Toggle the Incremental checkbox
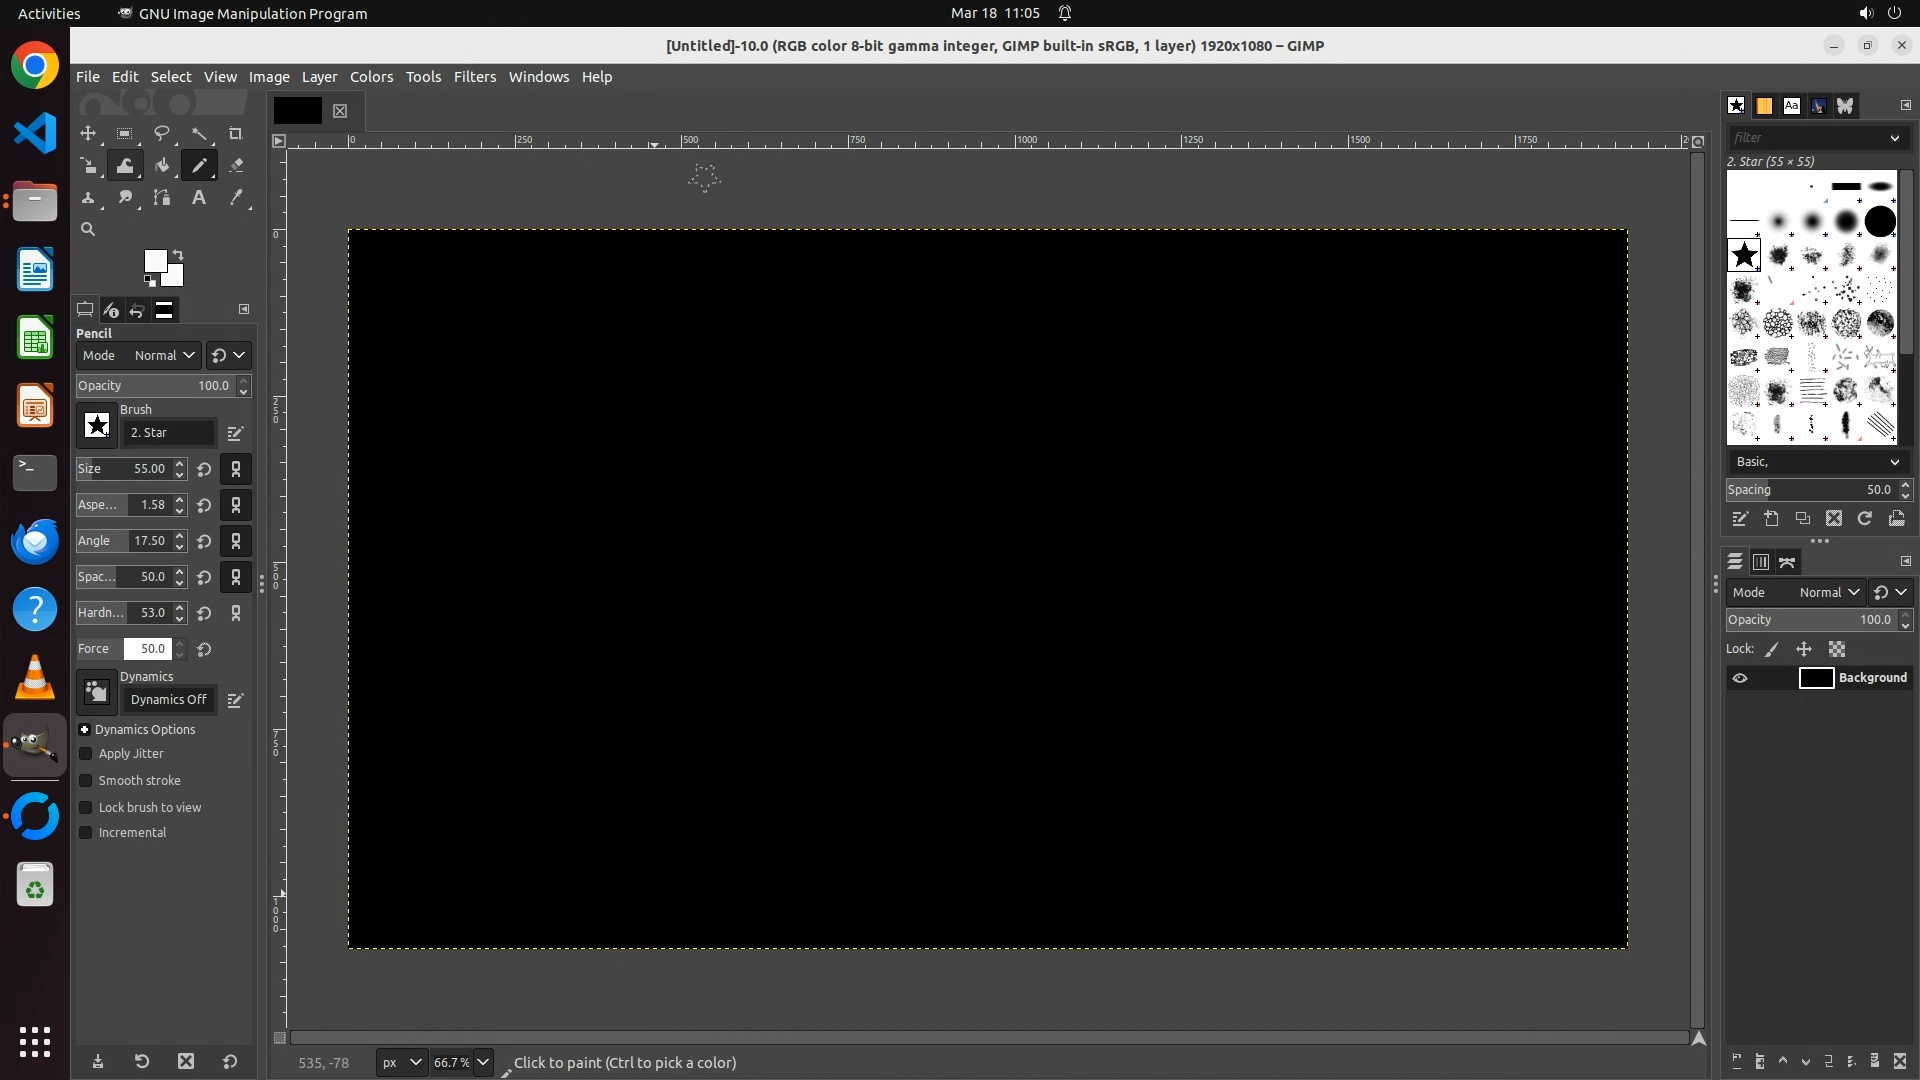 pos(86,833)
